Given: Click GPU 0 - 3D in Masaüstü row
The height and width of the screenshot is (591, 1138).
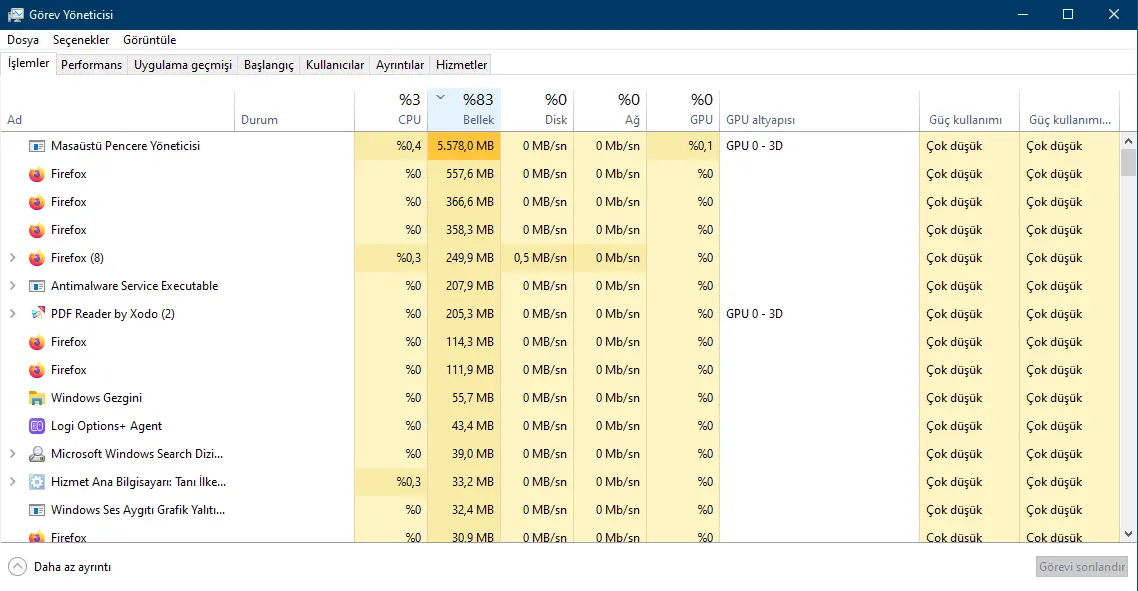Looking at the screenshot, I should (754, 146).
